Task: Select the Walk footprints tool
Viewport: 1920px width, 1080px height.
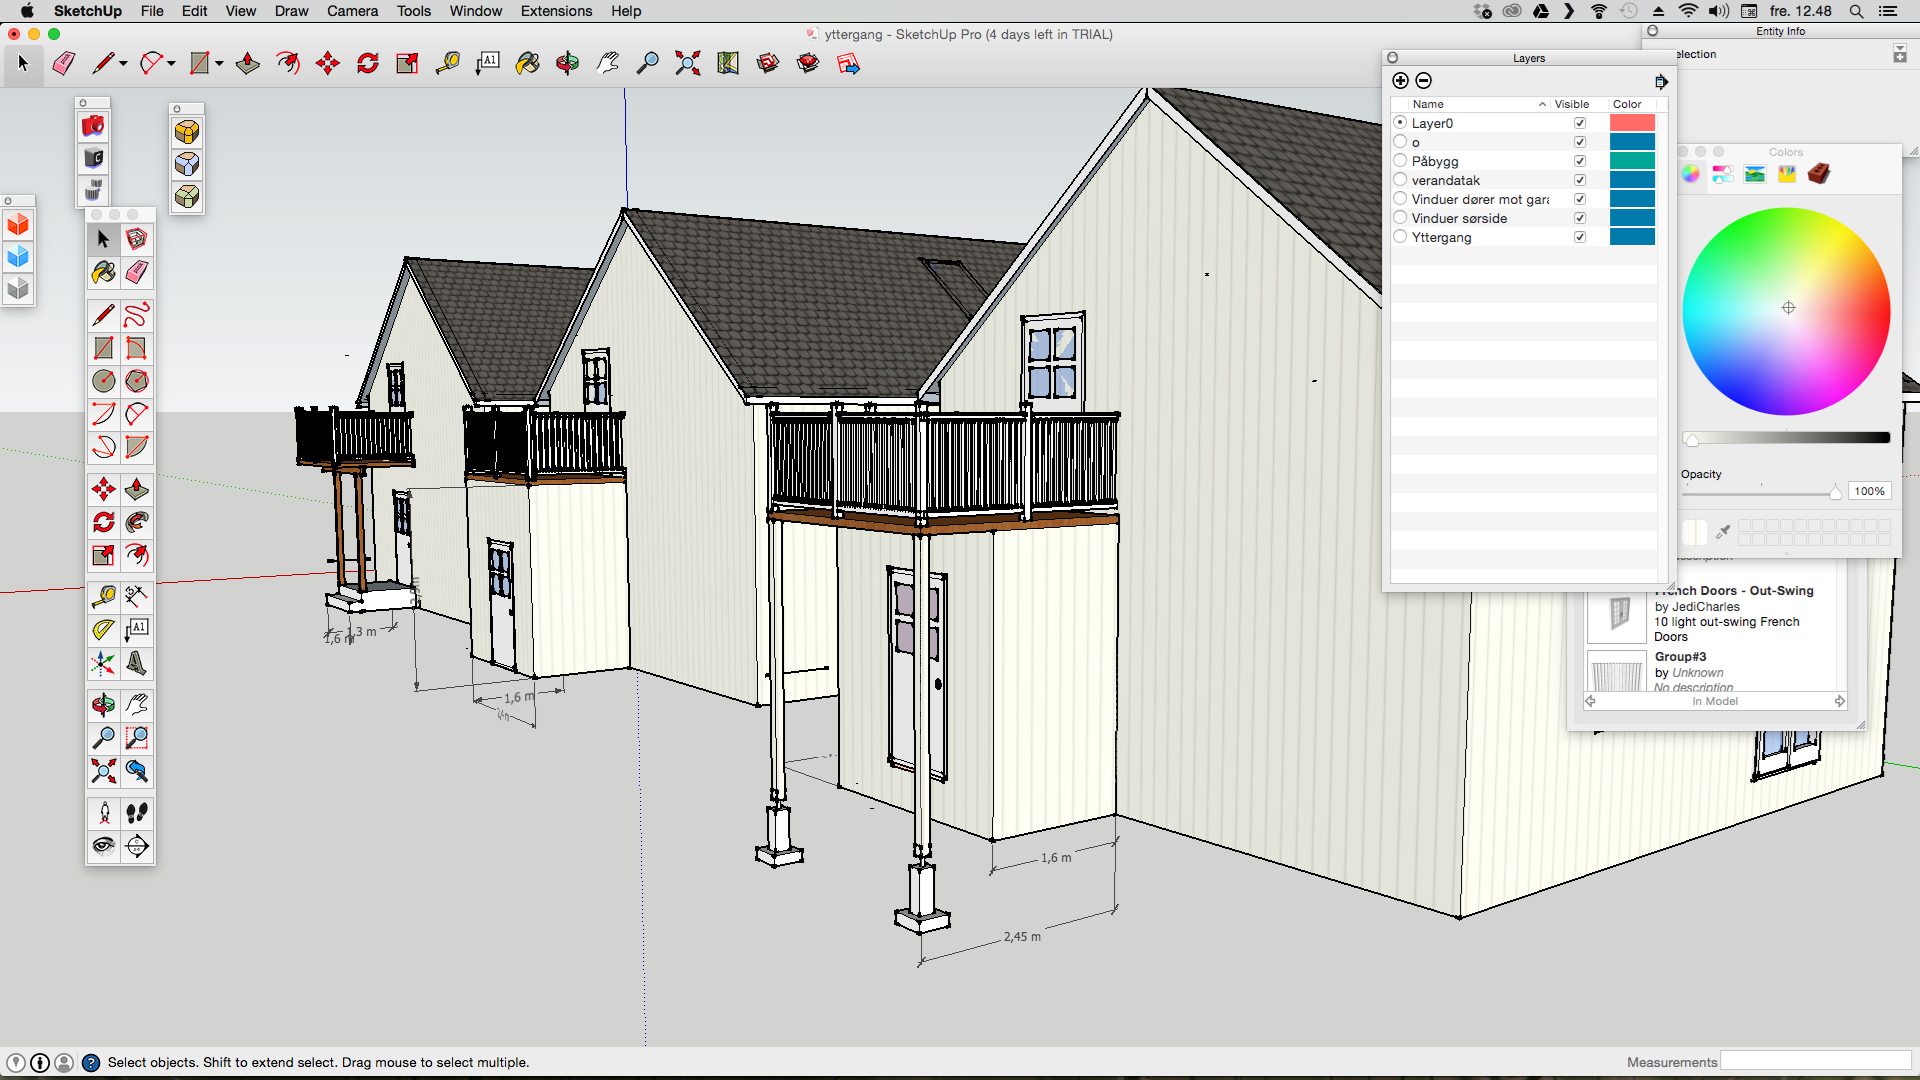Action: pos(137,813)
